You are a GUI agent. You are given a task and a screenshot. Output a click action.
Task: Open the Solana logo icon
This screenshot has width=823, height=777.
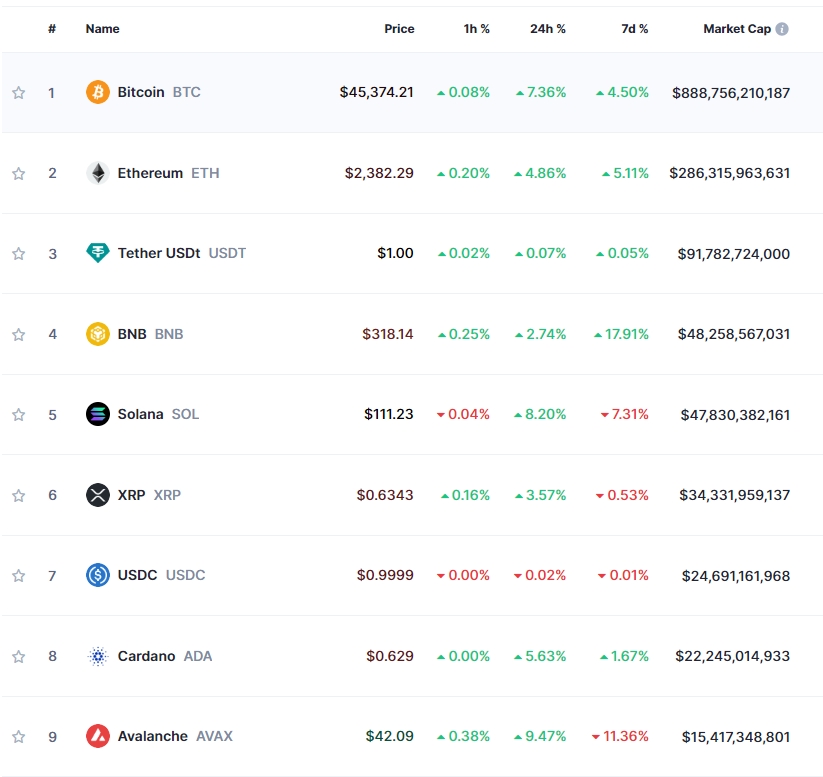pos(99,414)
